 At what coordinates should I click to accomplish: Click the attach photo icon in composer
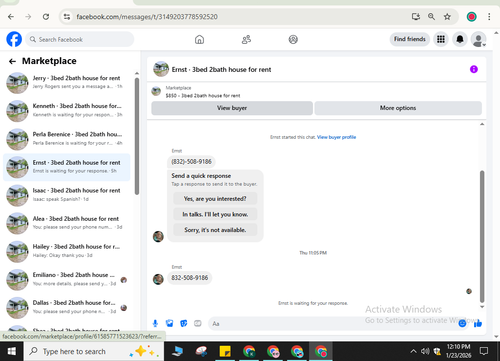(x=169, y=323)
